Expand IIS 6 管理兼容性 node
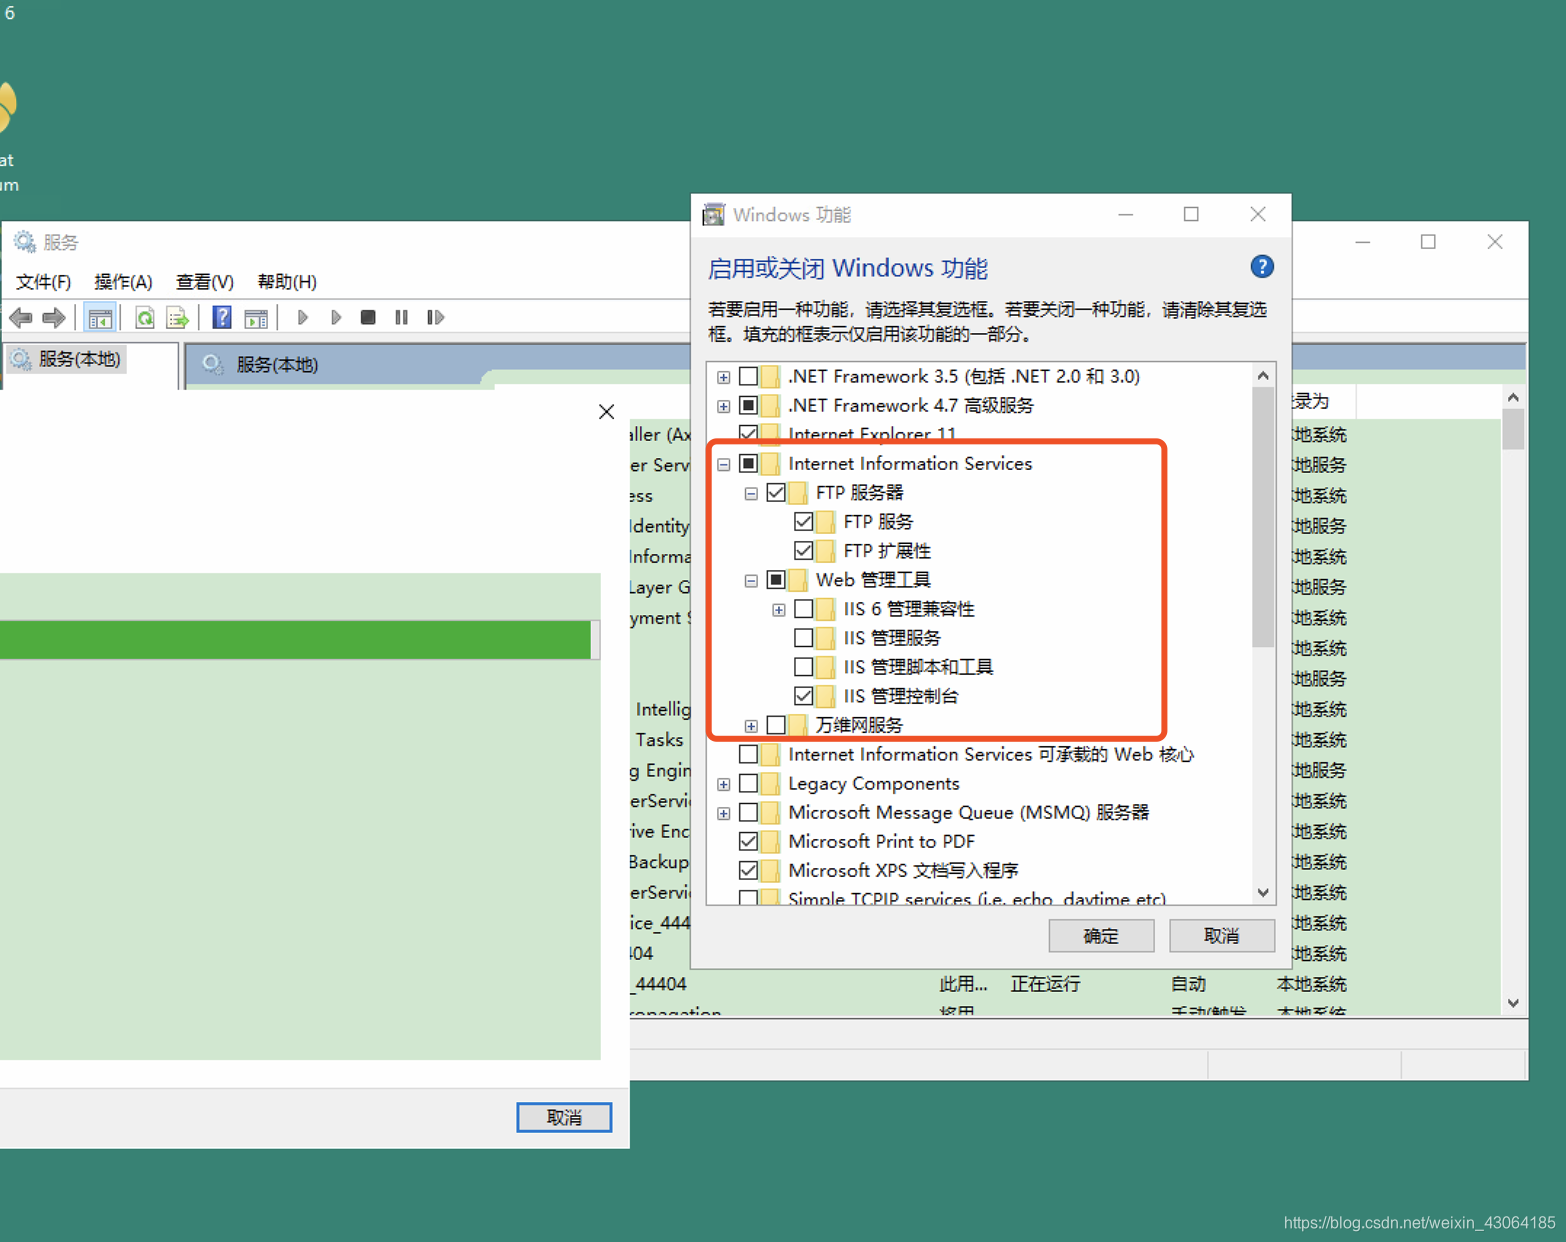Viewport: 1566px width, 1242px height. coord(778,610)
